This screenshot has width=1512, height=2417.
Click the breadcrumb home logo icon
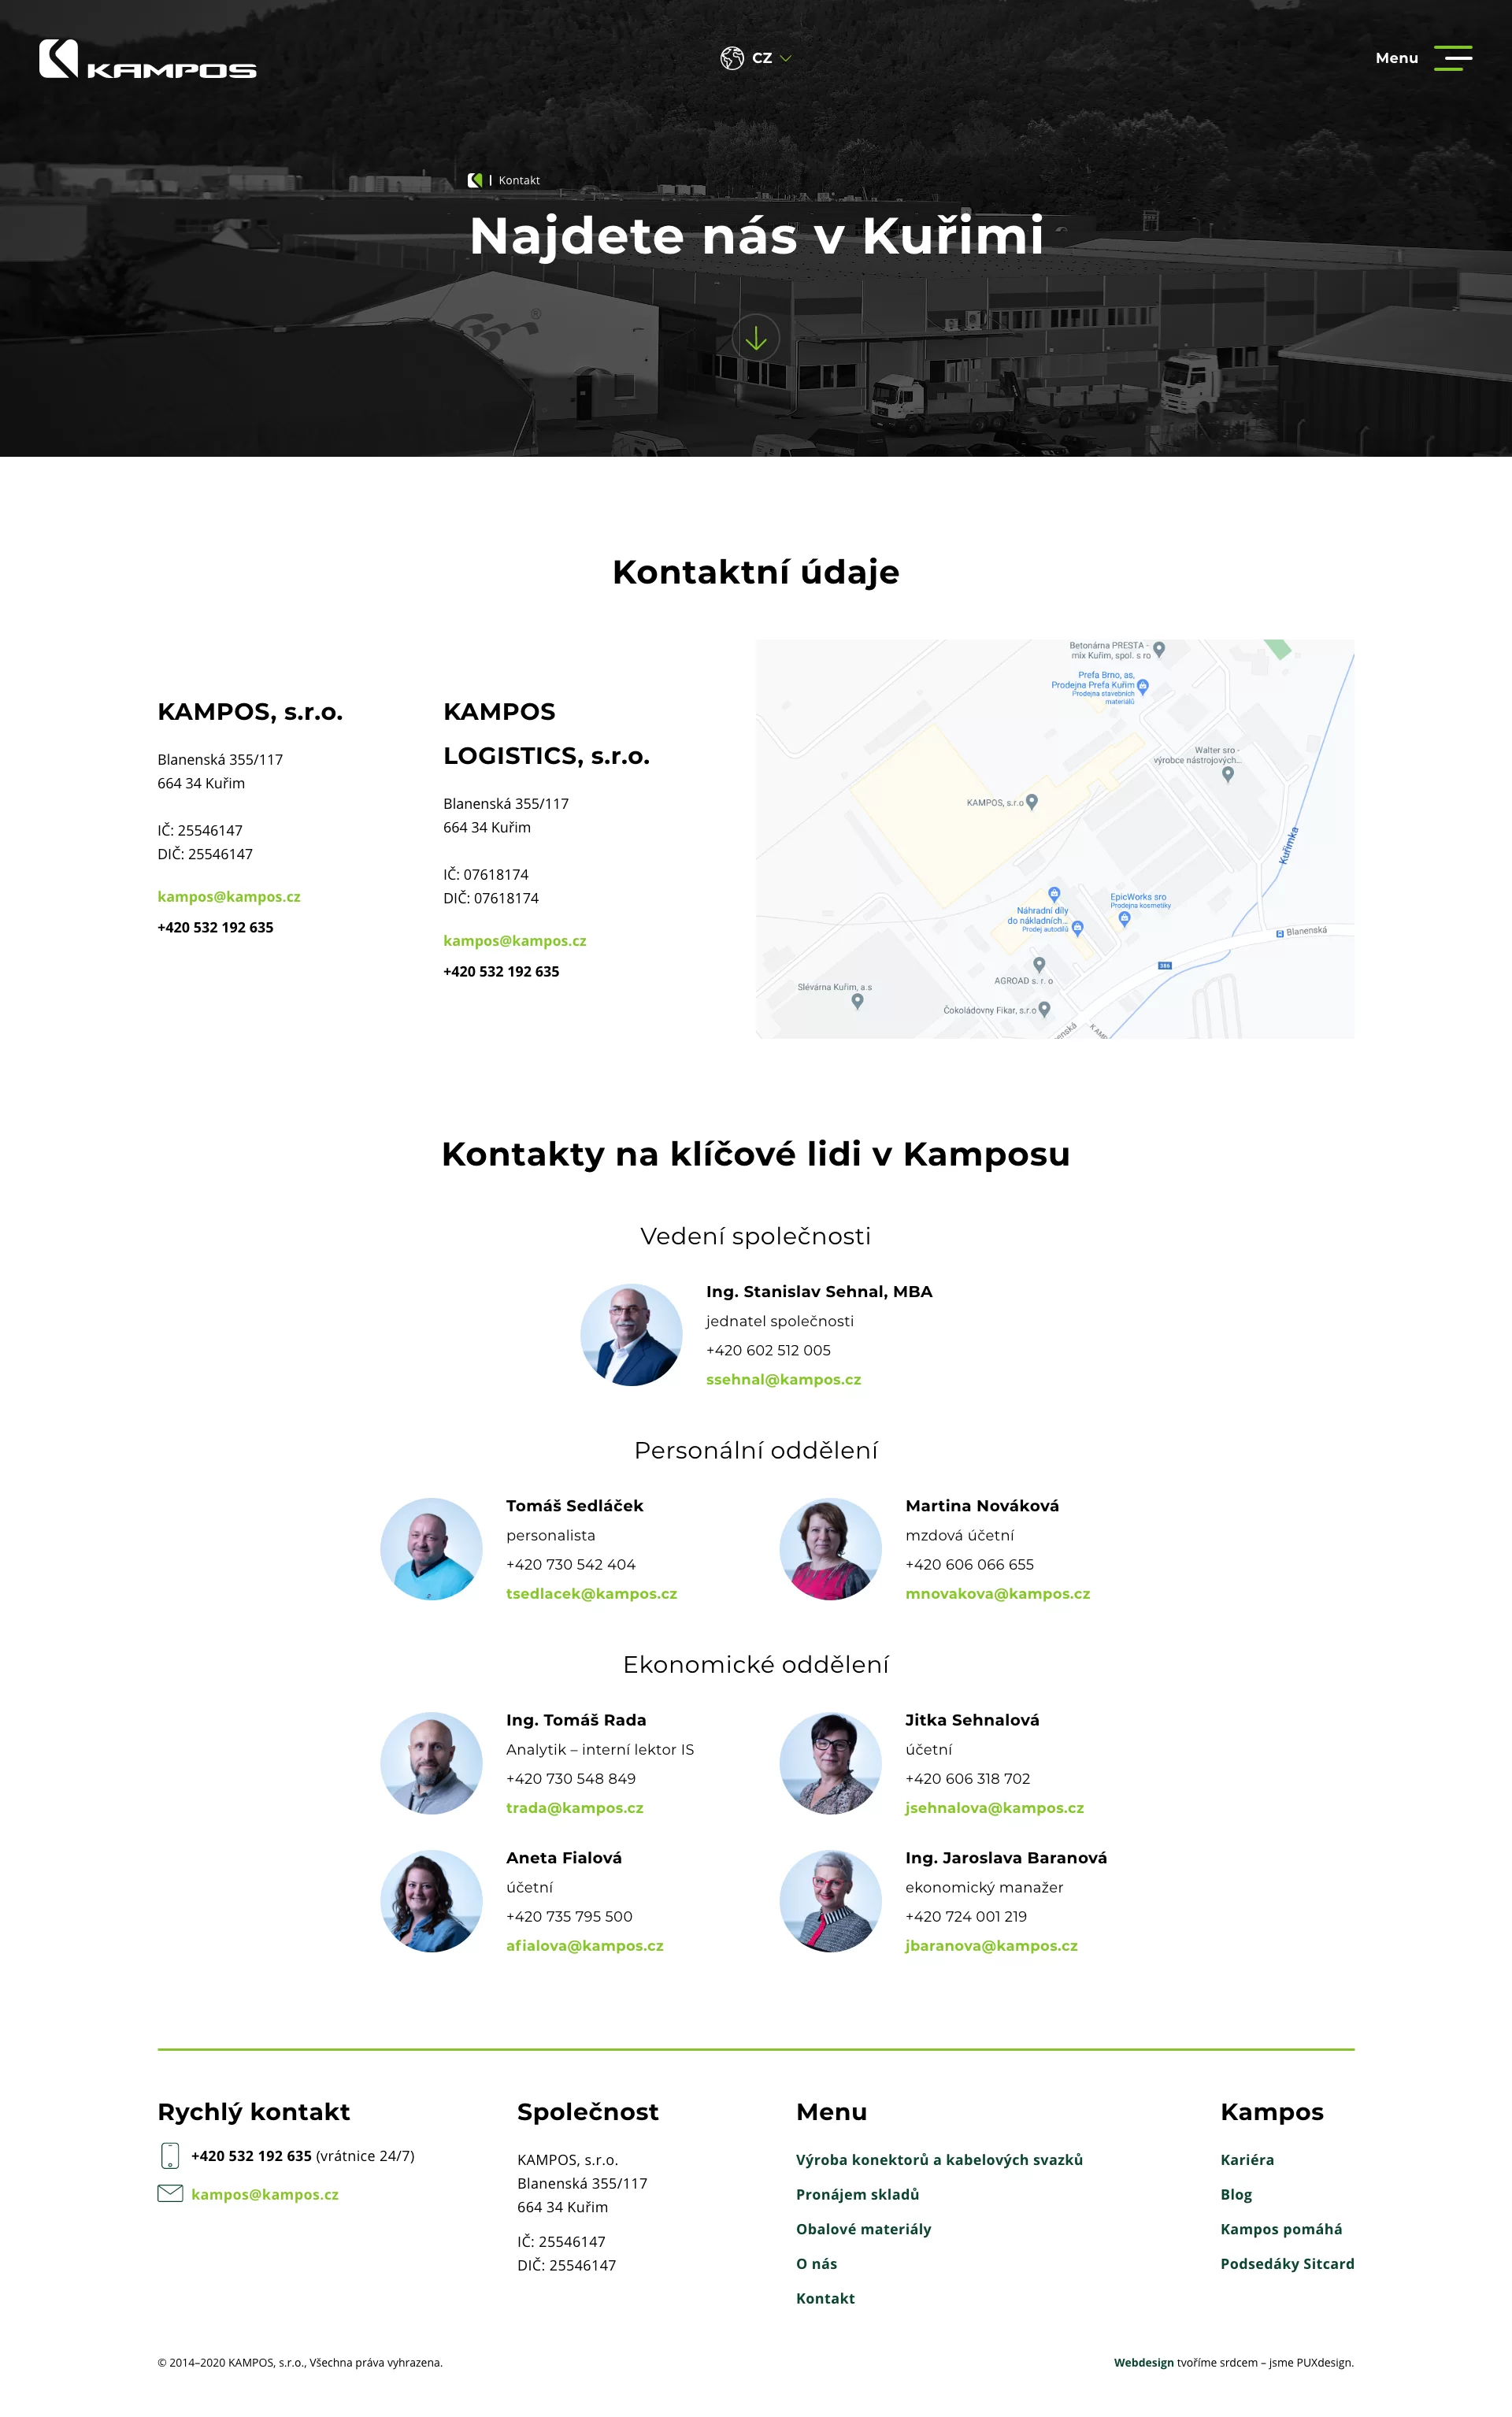(x=475, y=180)
